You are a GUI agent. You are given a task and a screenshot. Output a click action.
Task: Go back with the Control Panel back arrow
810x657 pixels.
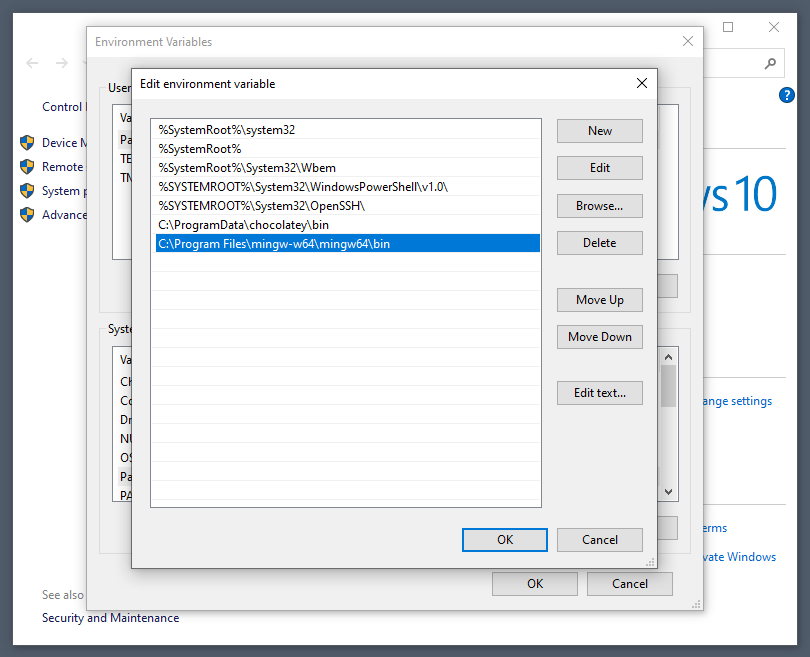click(32, 63)
